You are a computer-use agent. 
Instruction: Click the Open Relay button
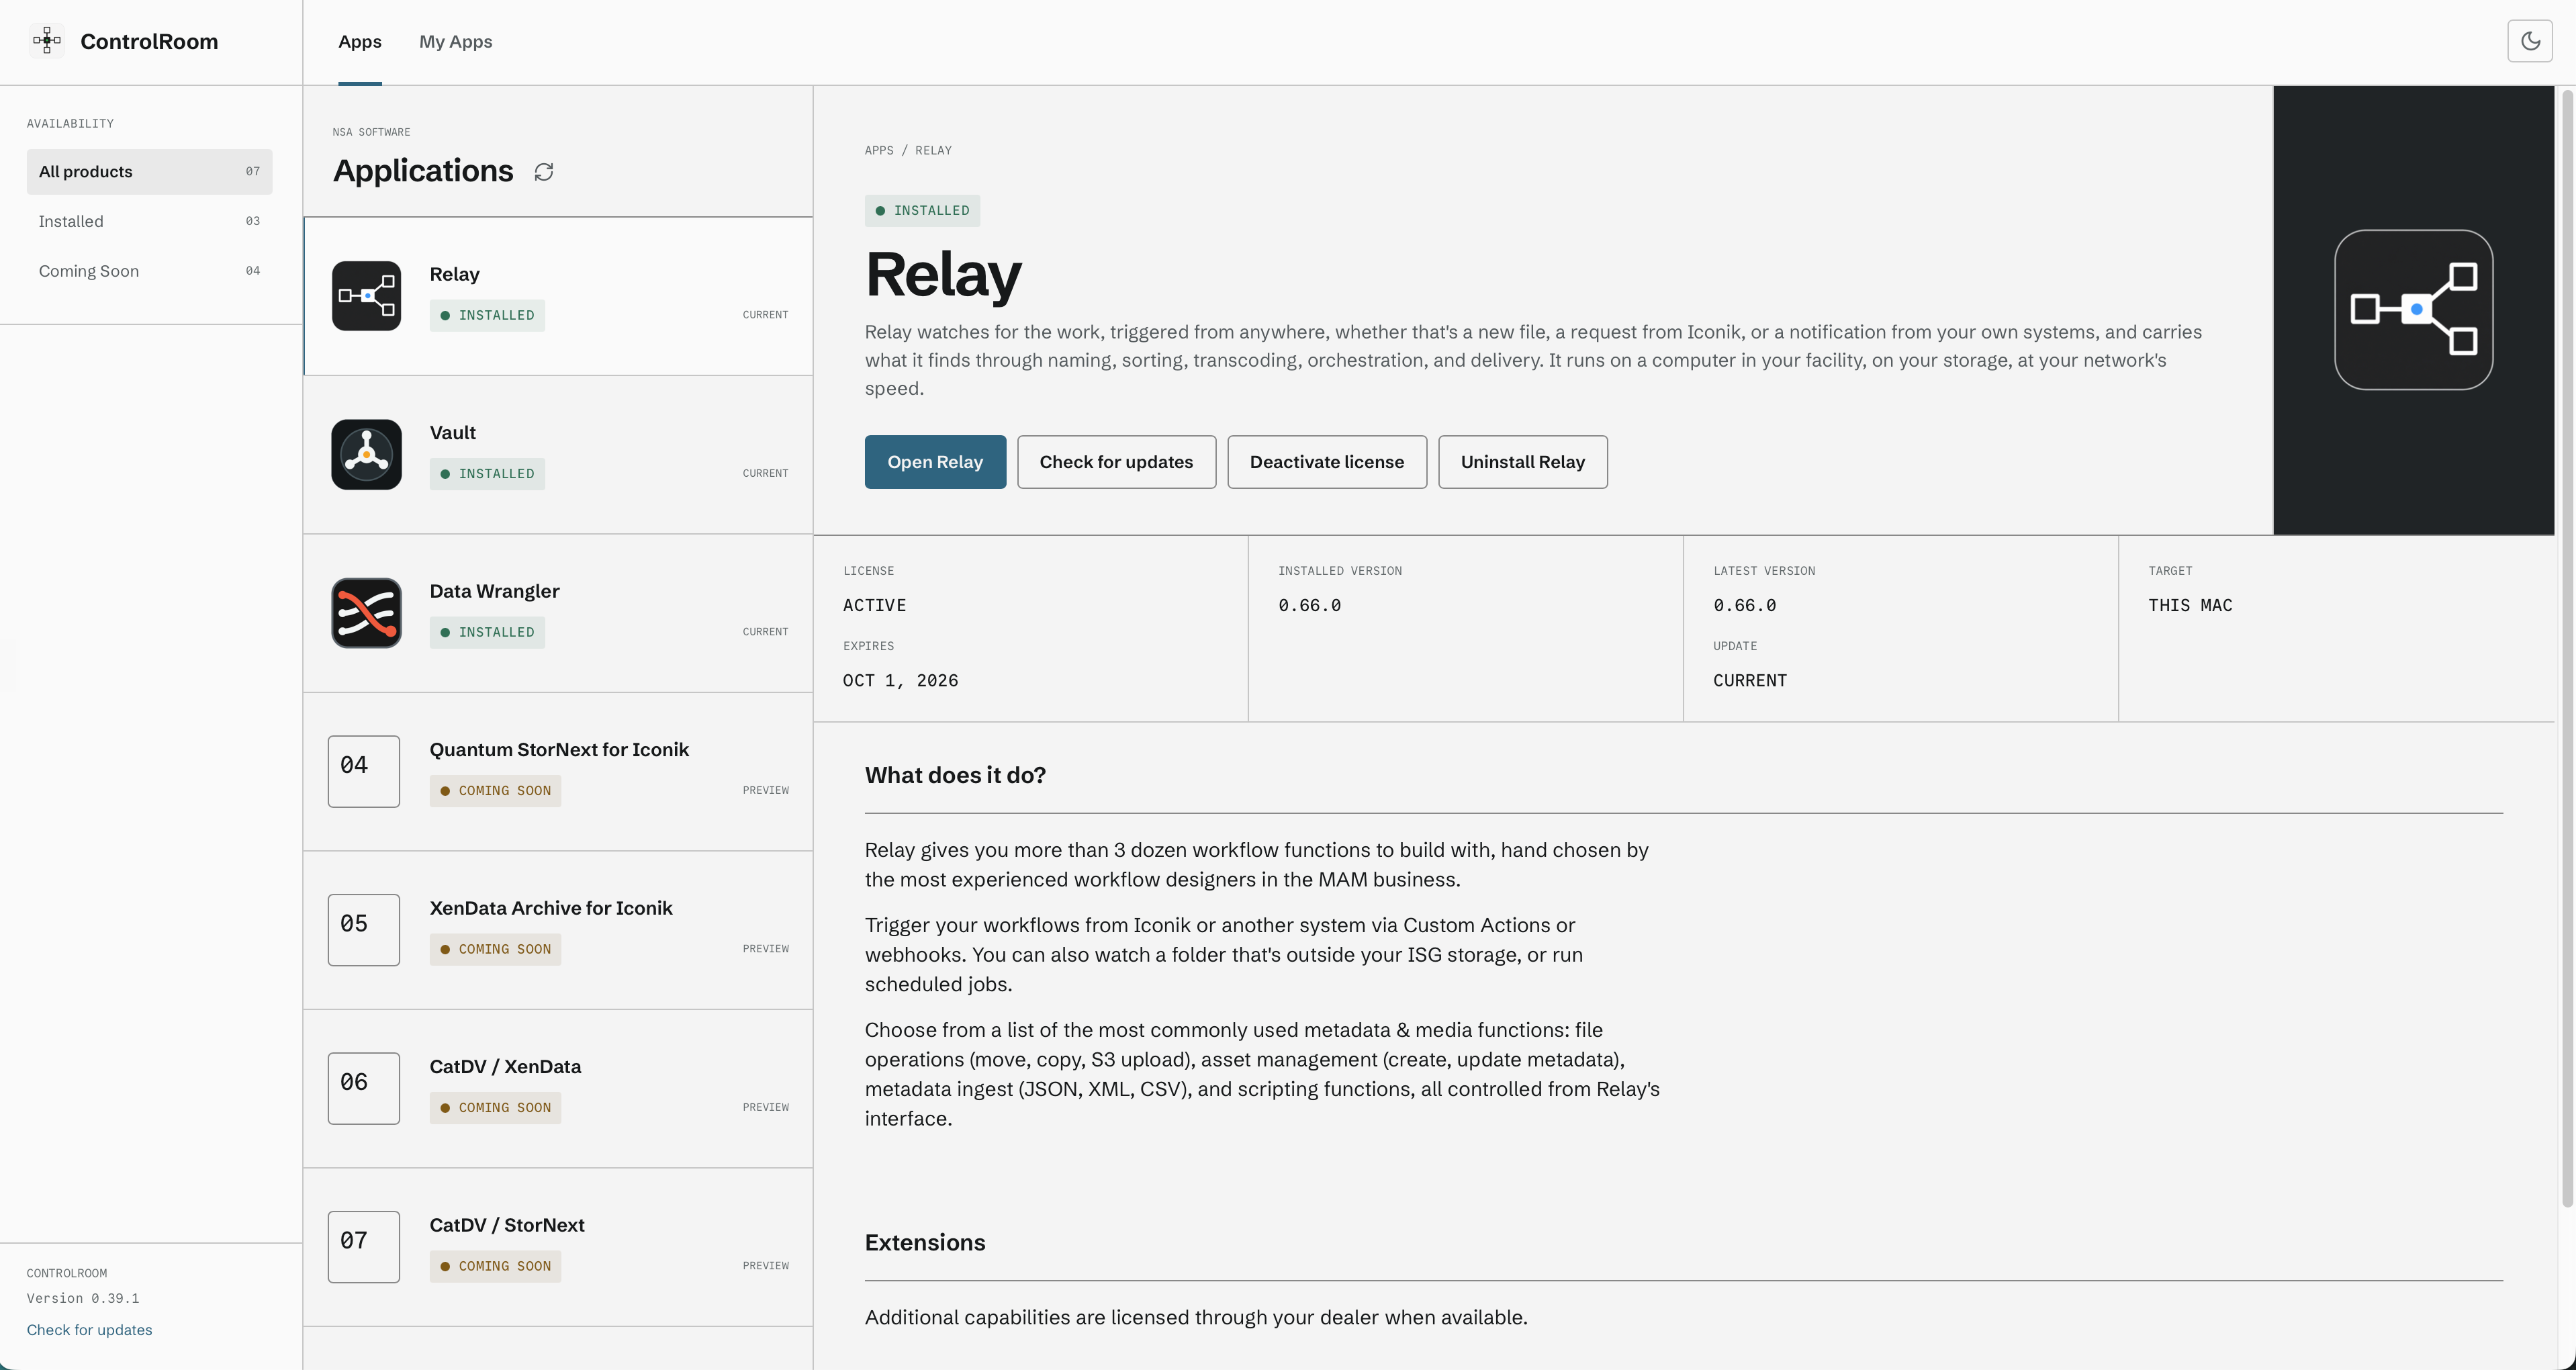coord(935,462)
